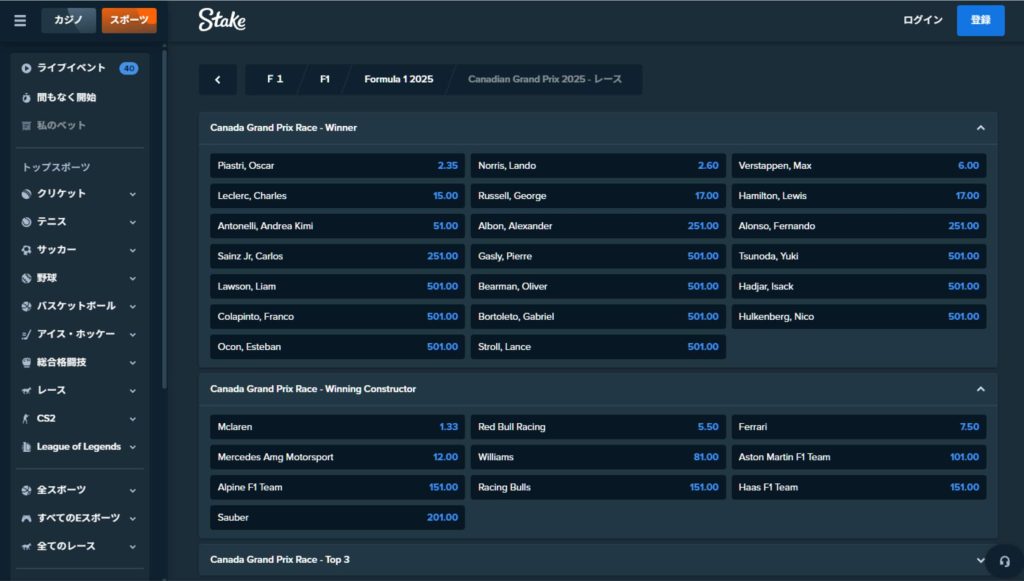Viewport: 1024px width, 581px height.
Task: Select Antonelli, Andrea Kimi odds 51.00
Action: pos(337,226)
